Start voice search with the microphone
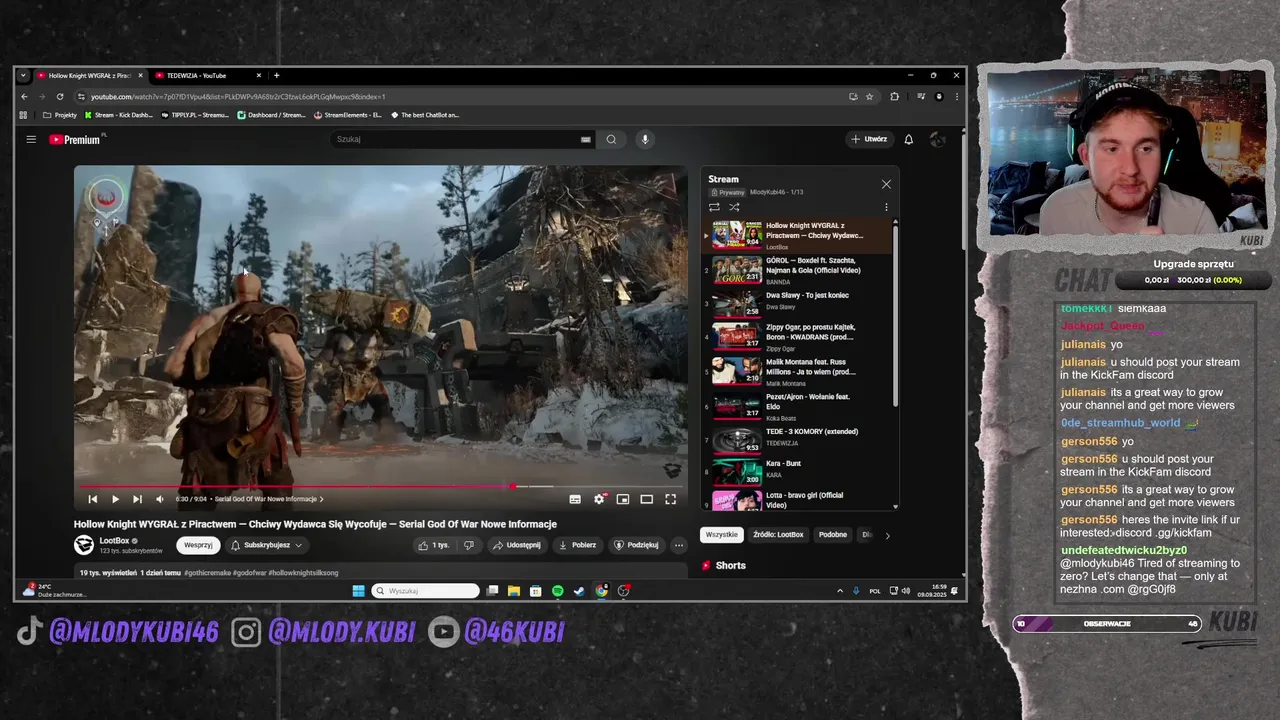The image size is (1280, 720). tap(645, 139)
